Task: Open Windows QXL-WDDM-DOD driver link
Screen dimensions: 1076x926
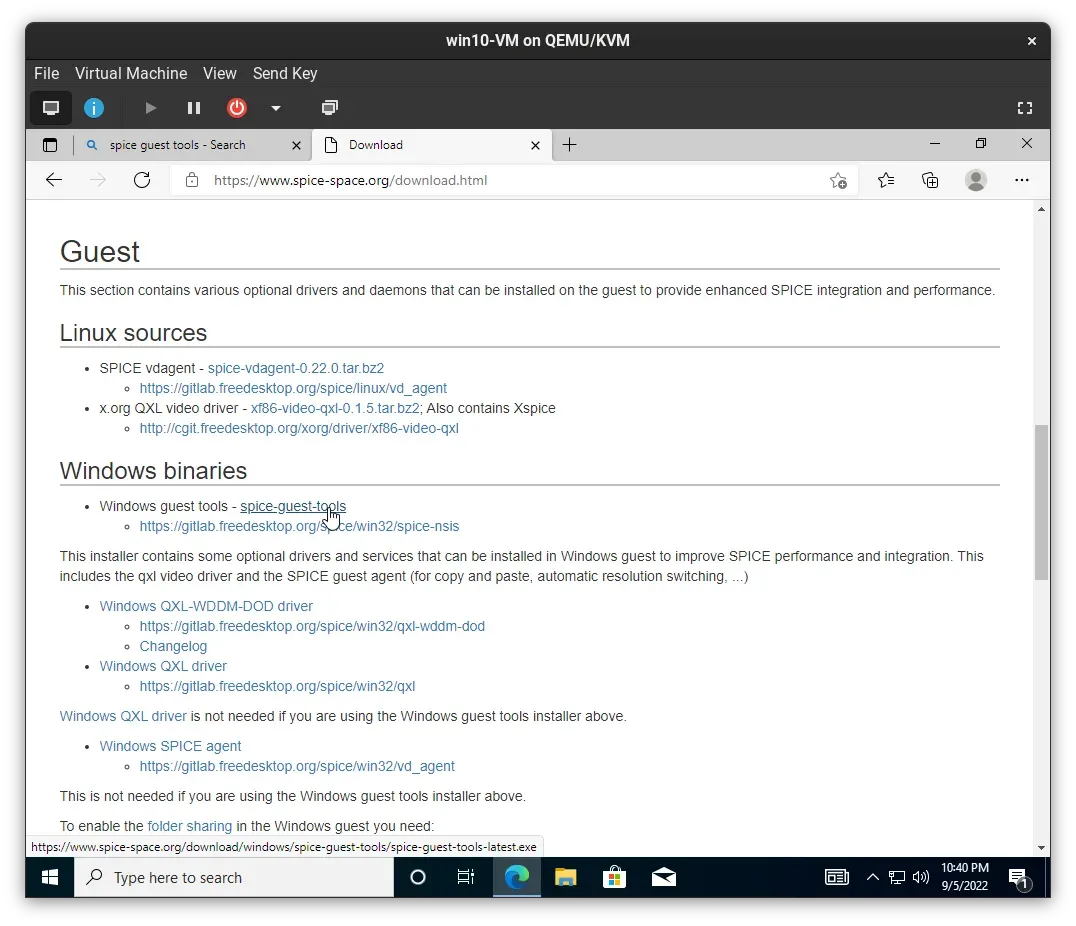Action: click(x=206, y=607)
